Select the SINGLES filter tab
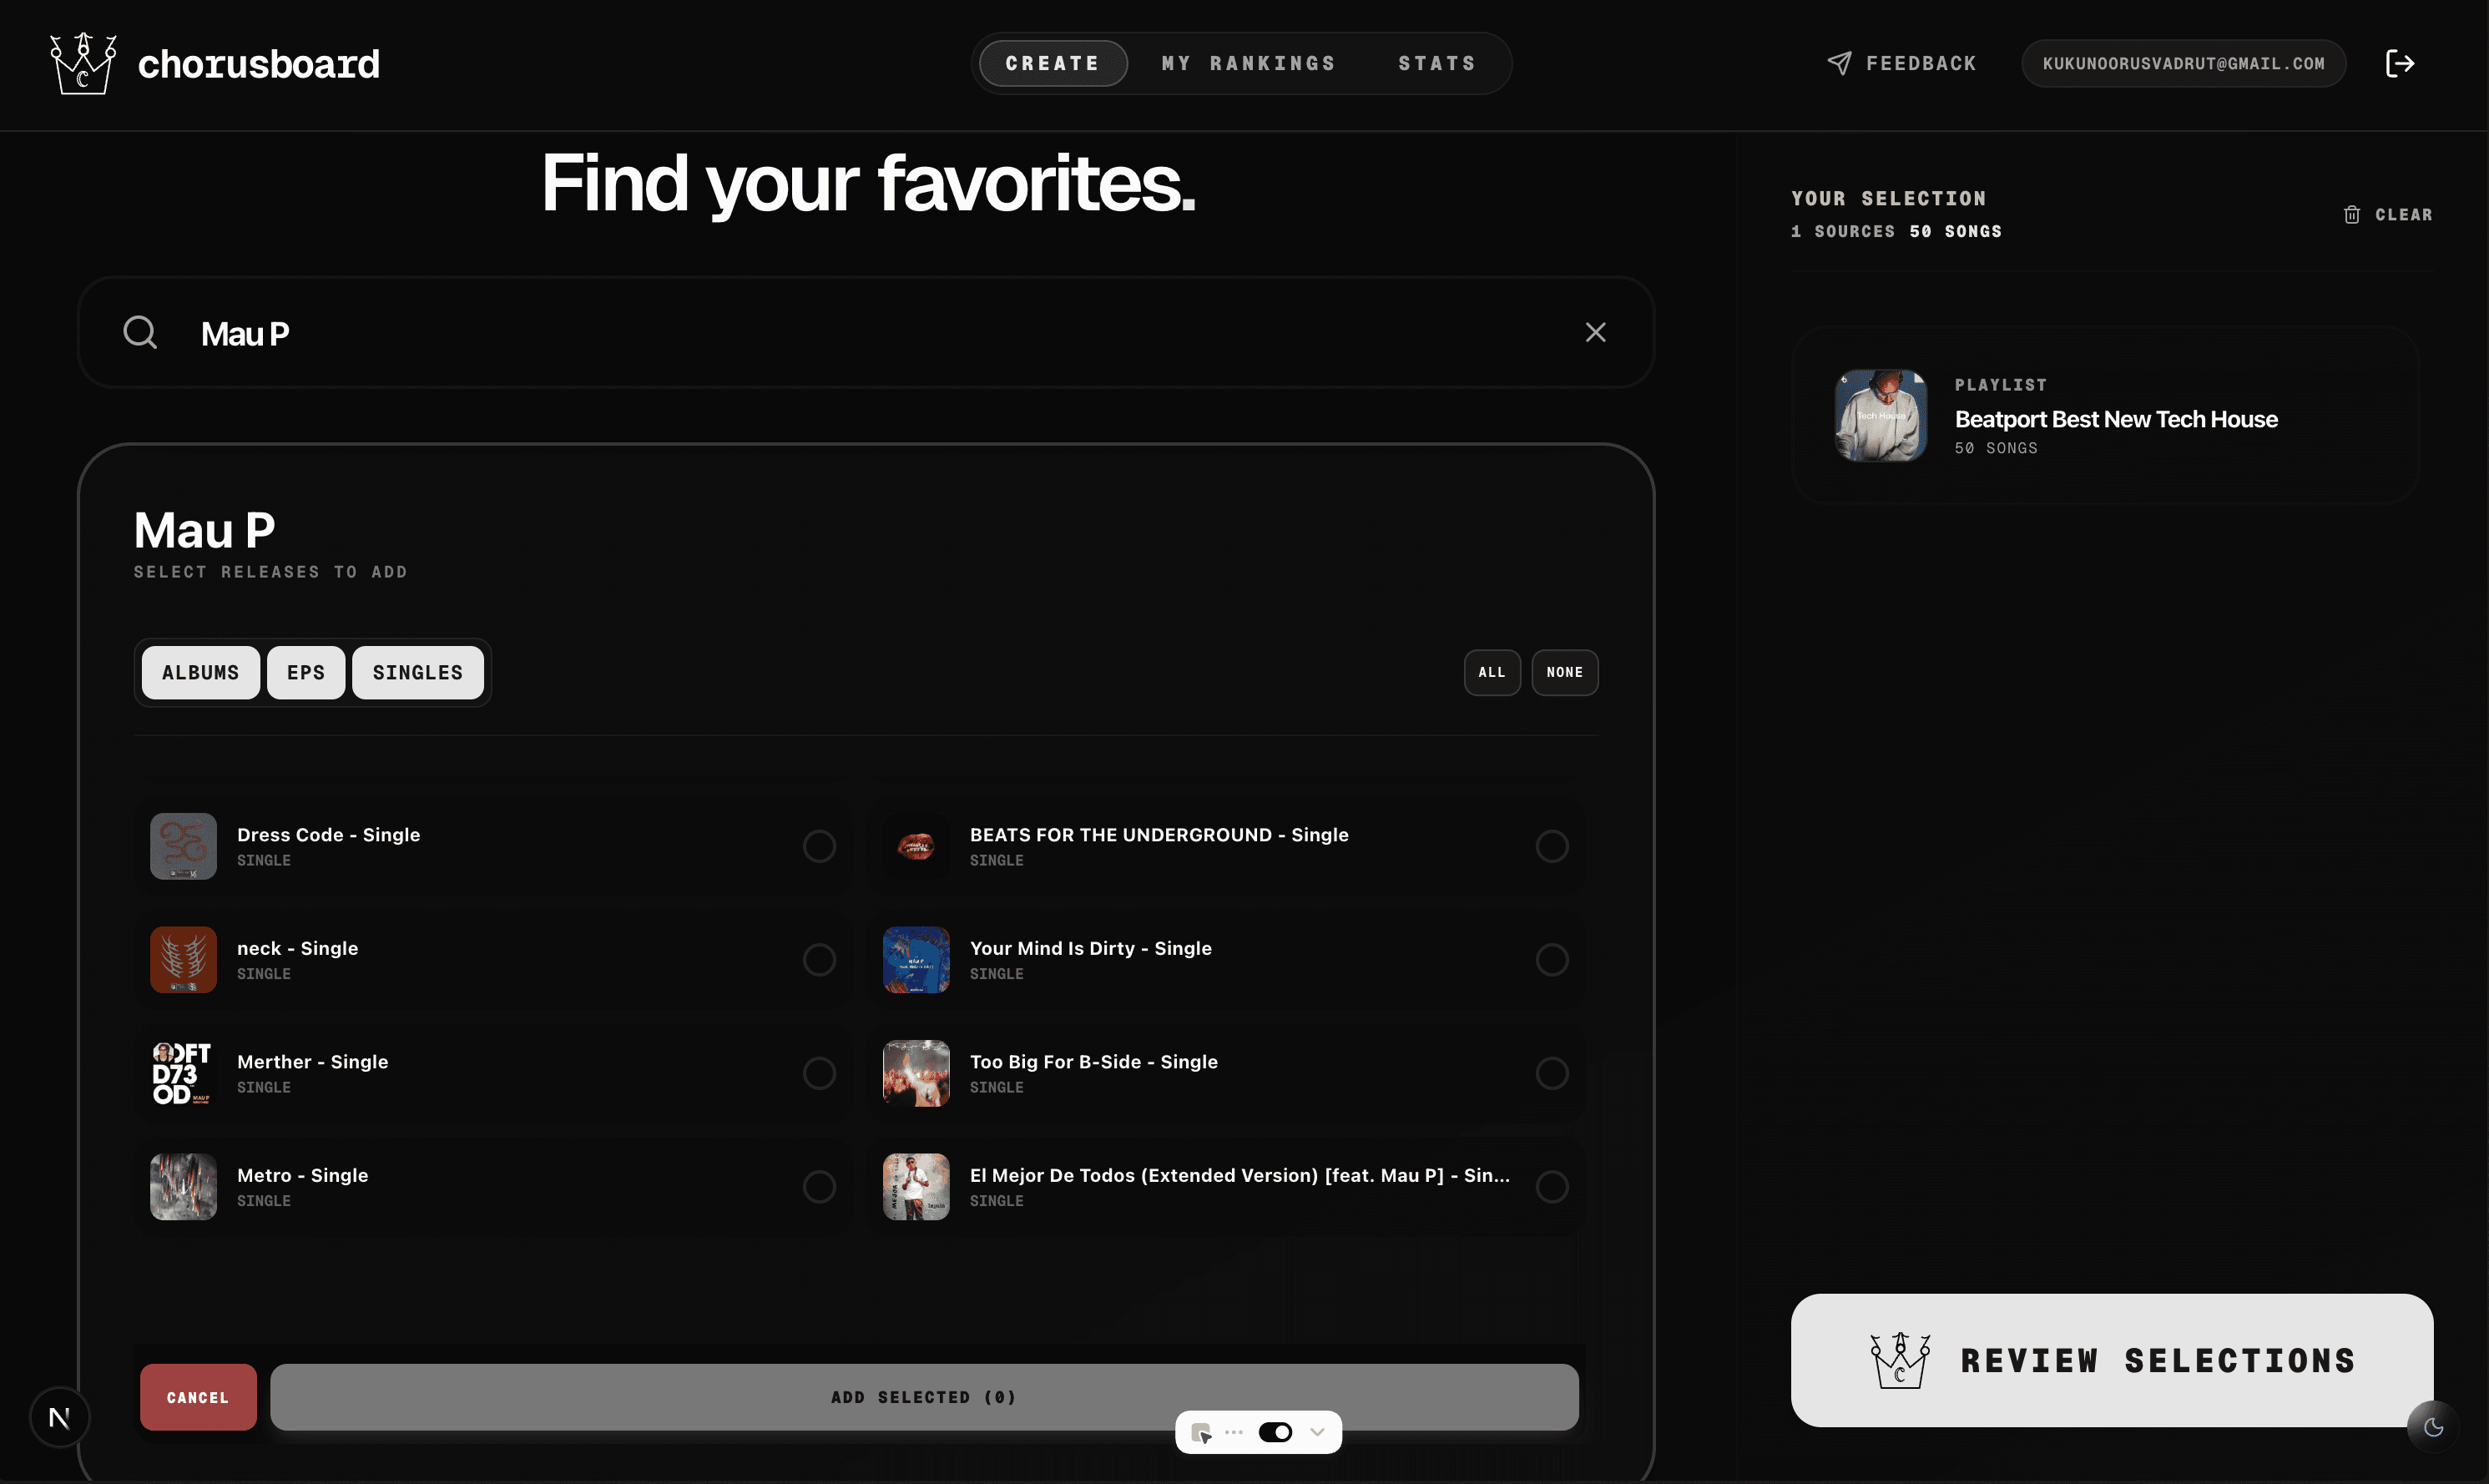The width and height of the screenshot is (2489, 1484). click(417, 672)
